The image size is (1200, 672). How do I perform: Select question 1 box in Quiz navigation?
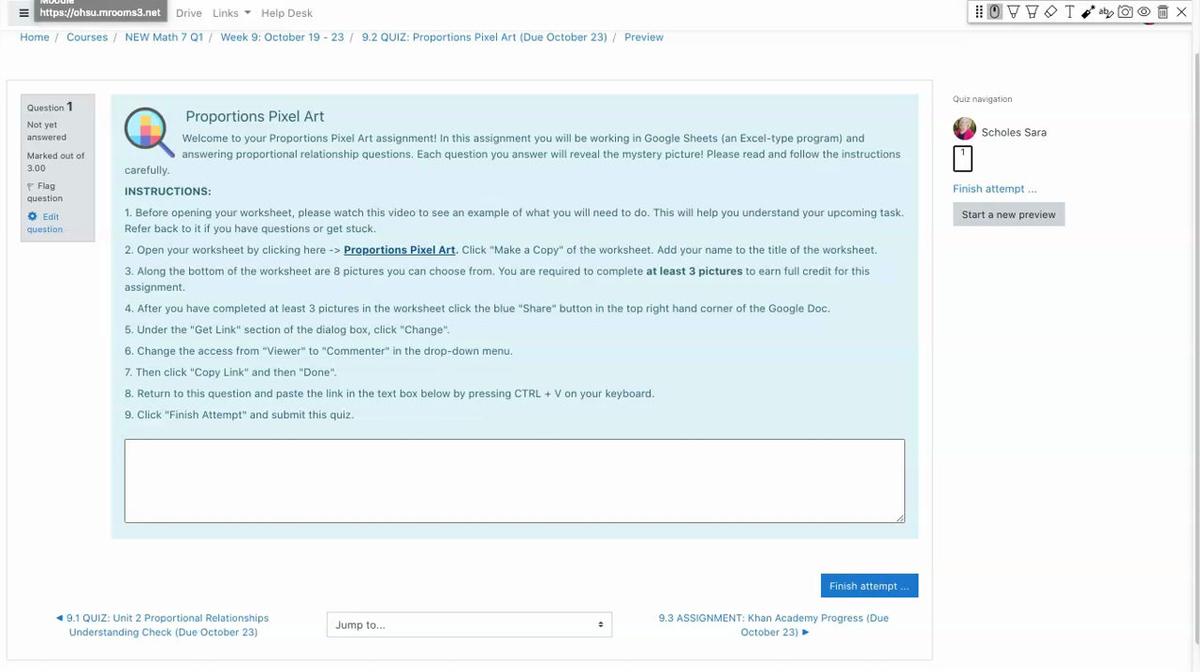963,158
